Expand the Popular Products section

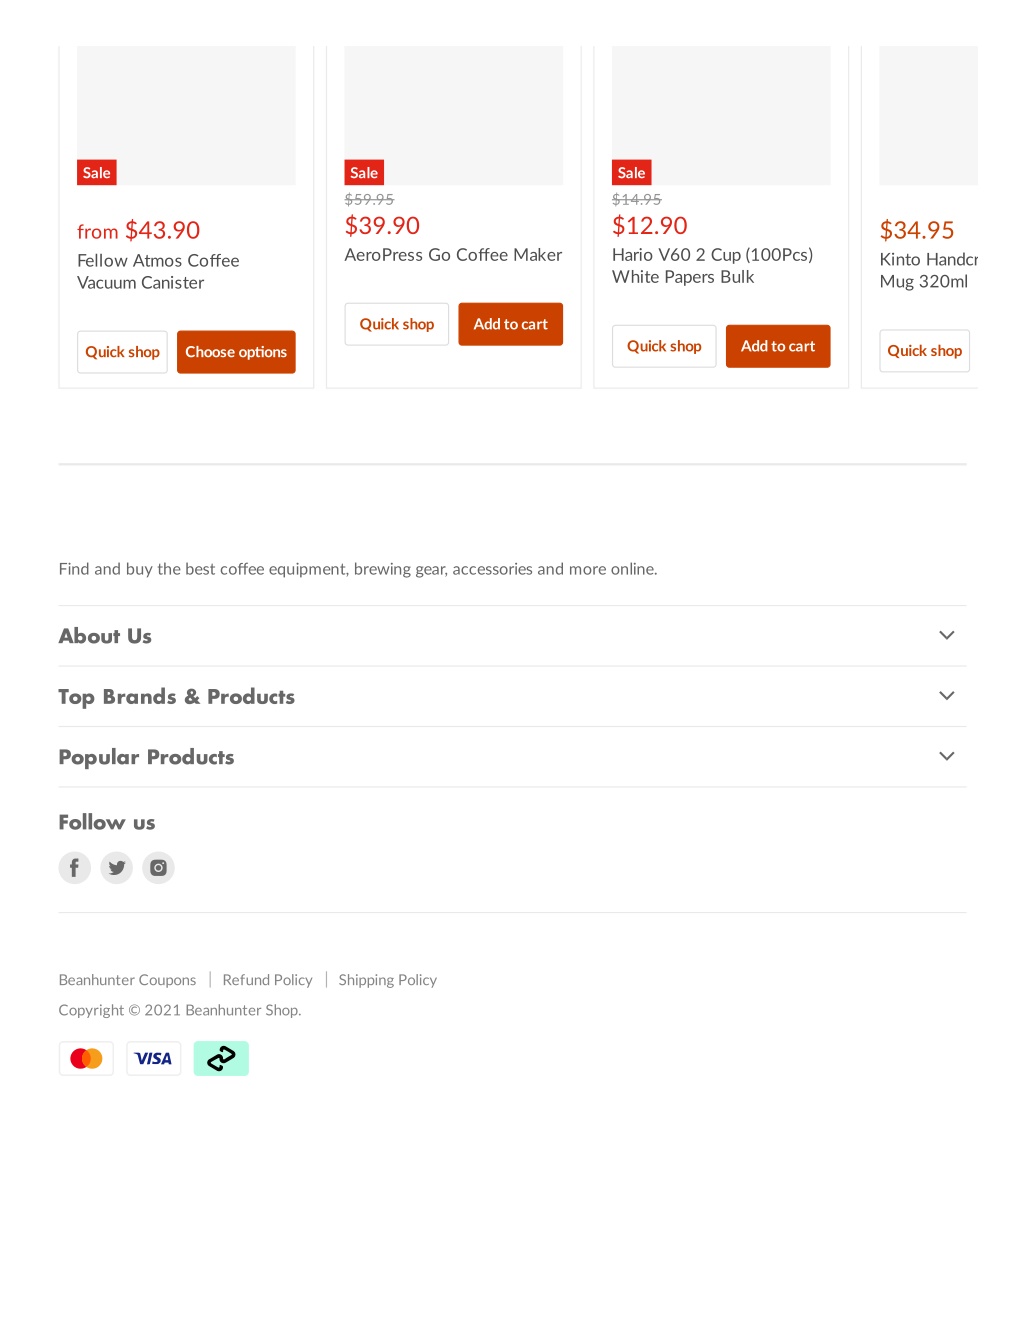click(x=512, y=757)
